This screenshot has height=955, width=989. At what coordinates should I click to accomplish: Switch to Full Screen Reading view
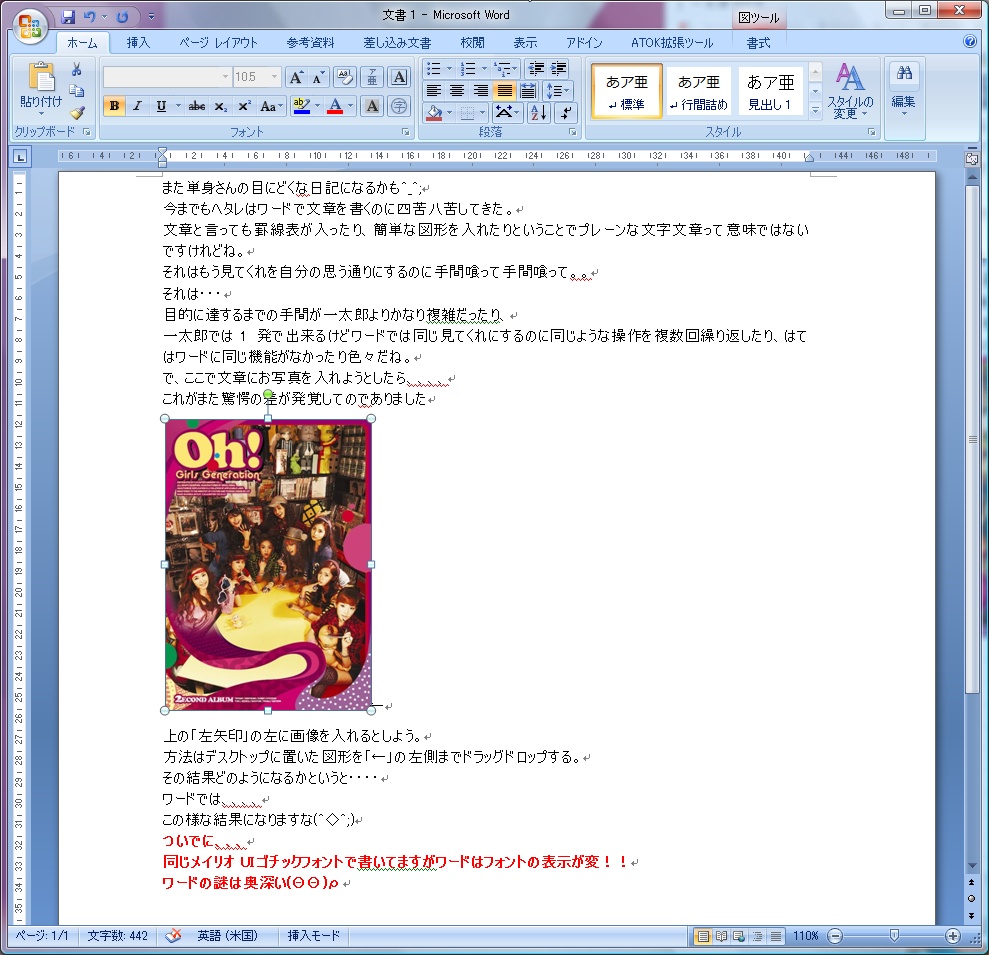pyautogui.click(x=722, y=937)
